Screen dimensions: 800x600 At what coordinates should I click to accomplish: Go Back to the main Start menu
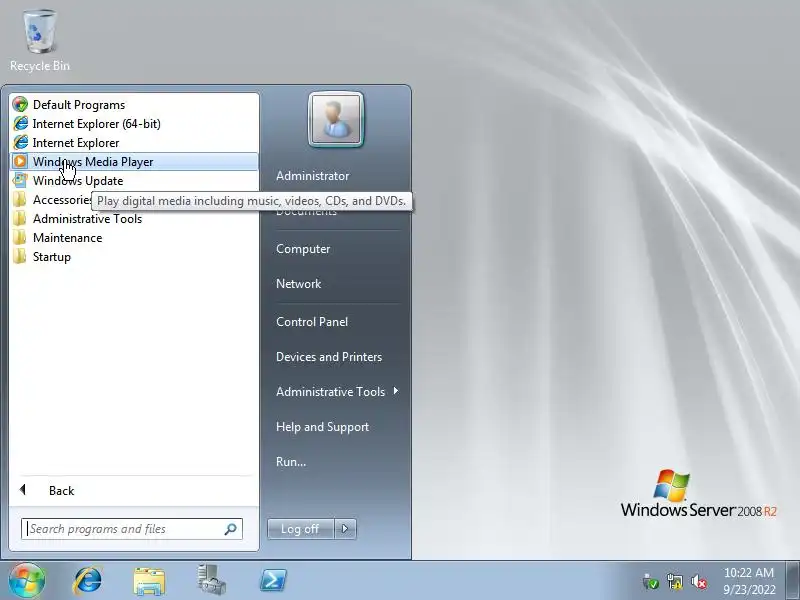pos(134,490)
